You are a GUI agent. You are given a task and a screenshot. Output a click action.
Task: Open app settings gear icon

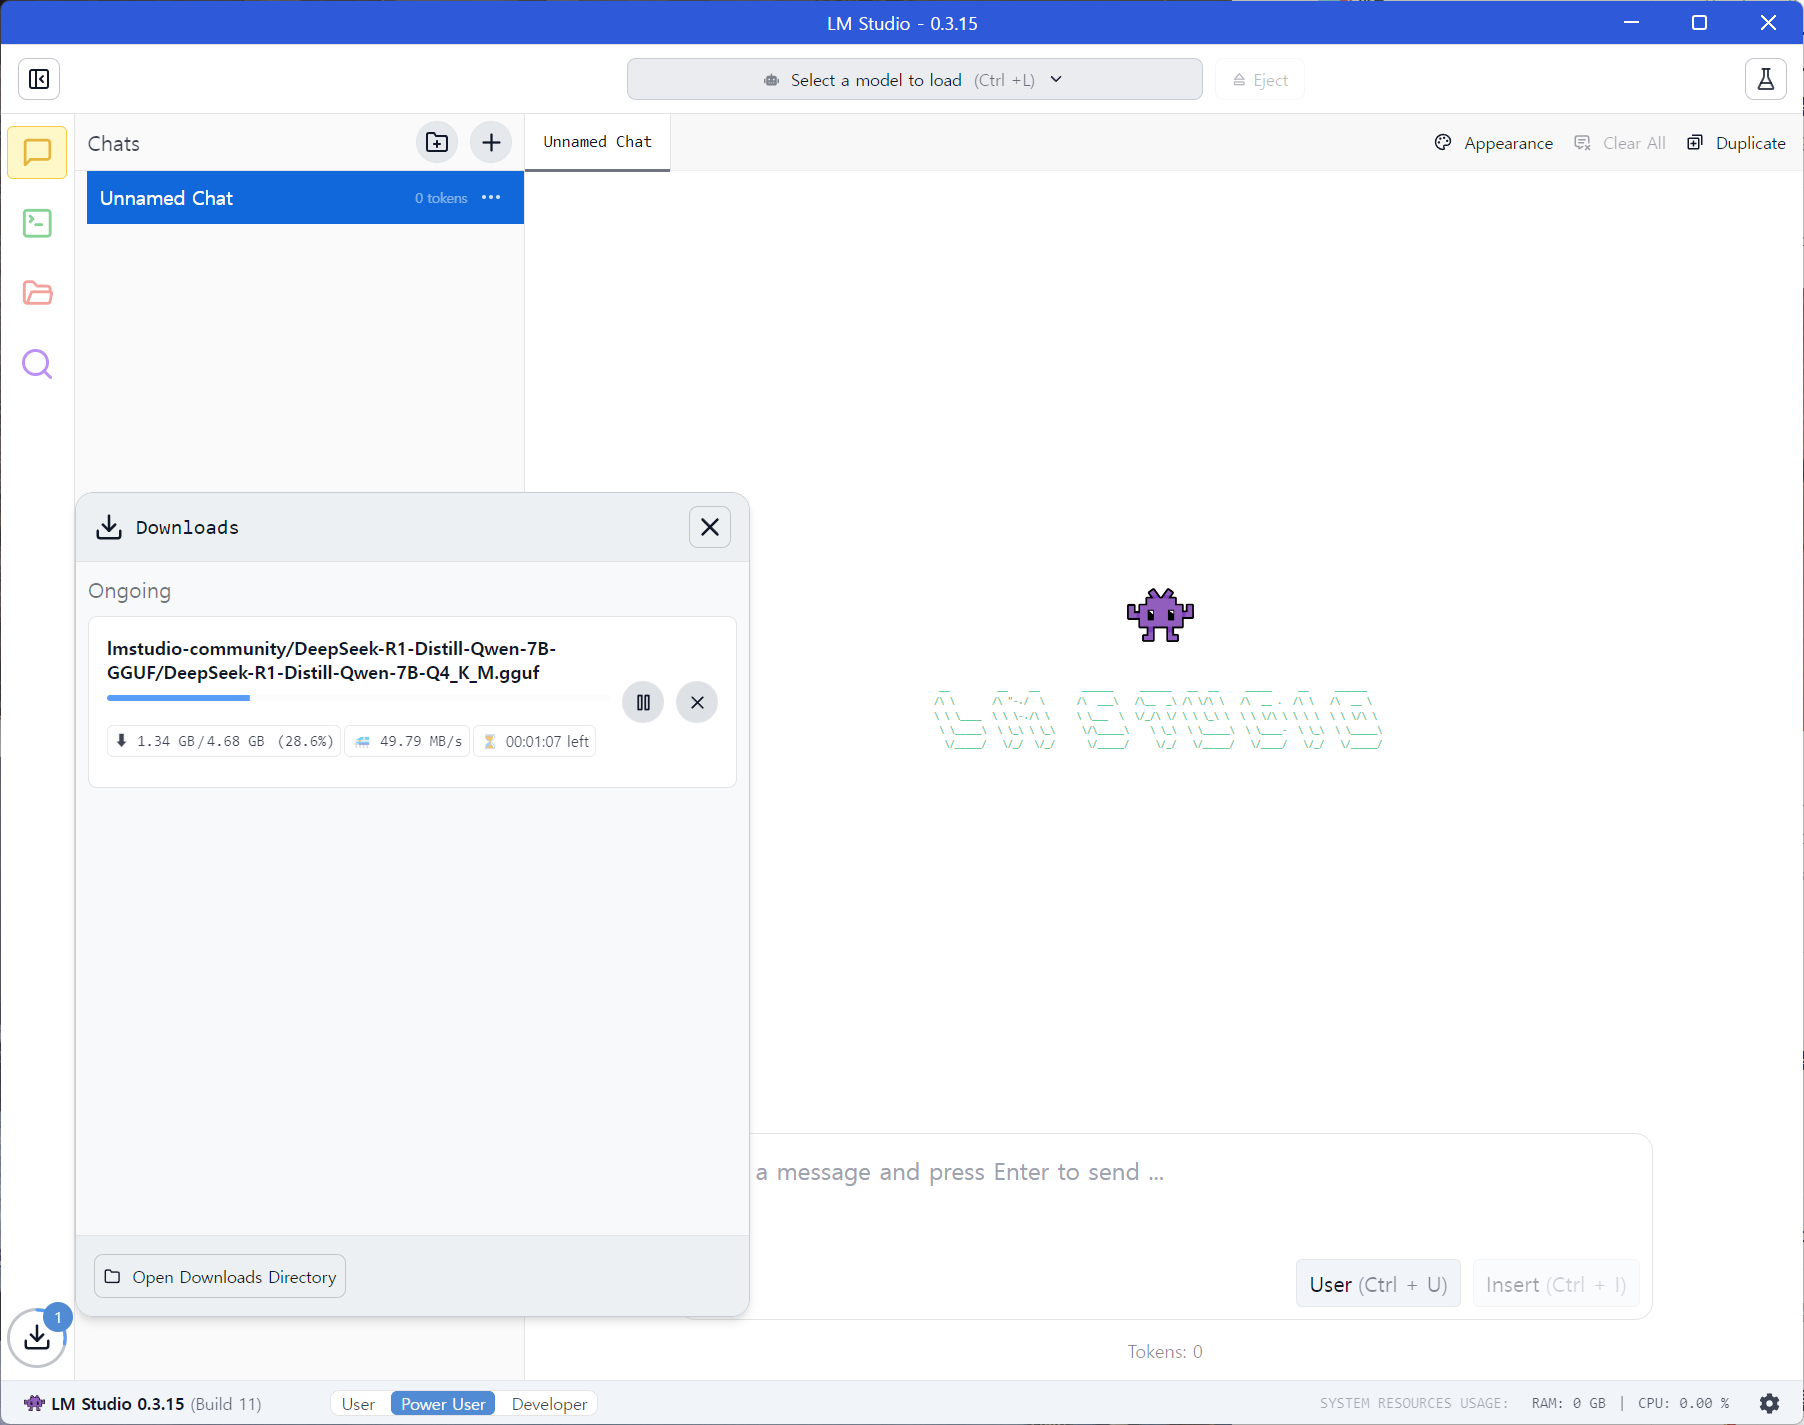point(1769,1403)
